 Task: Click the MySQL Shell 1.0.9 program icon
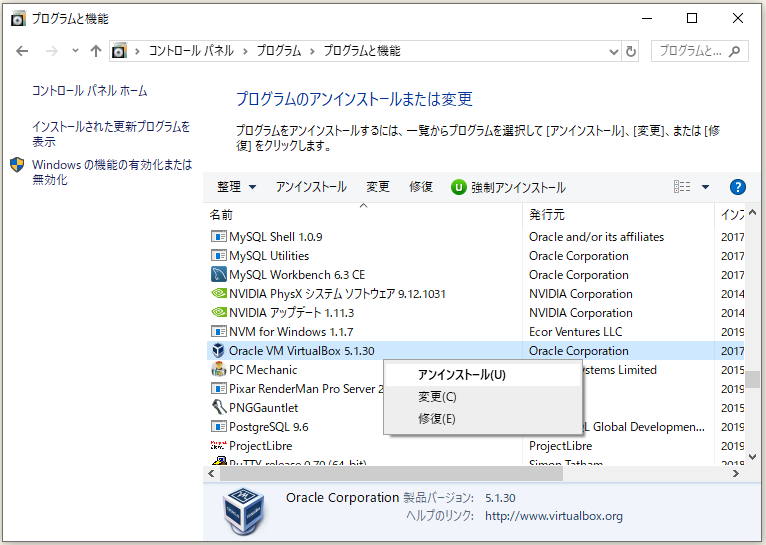[218, 237]
